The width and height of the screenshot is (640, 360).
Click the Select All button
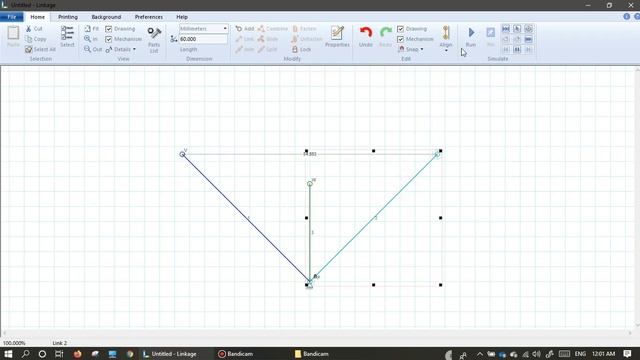point(40,49)
